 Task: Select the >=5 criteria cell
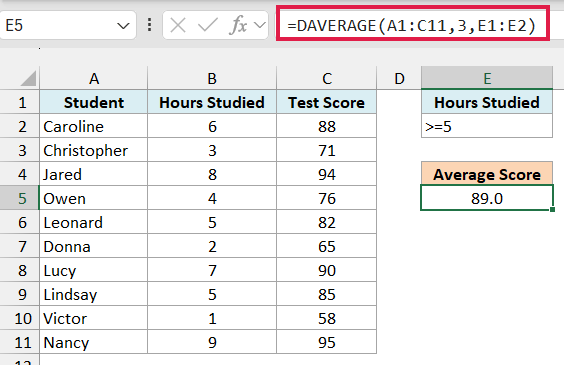(487, 127)
